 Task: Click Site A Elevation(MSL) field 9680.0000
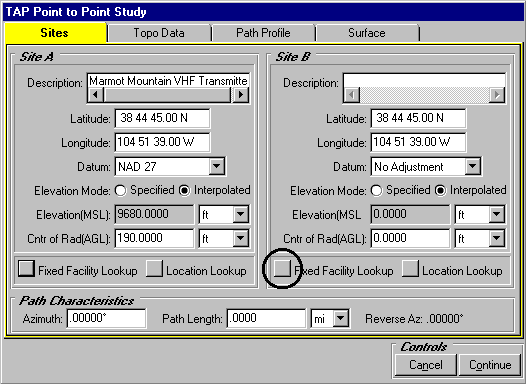(154, 214)
